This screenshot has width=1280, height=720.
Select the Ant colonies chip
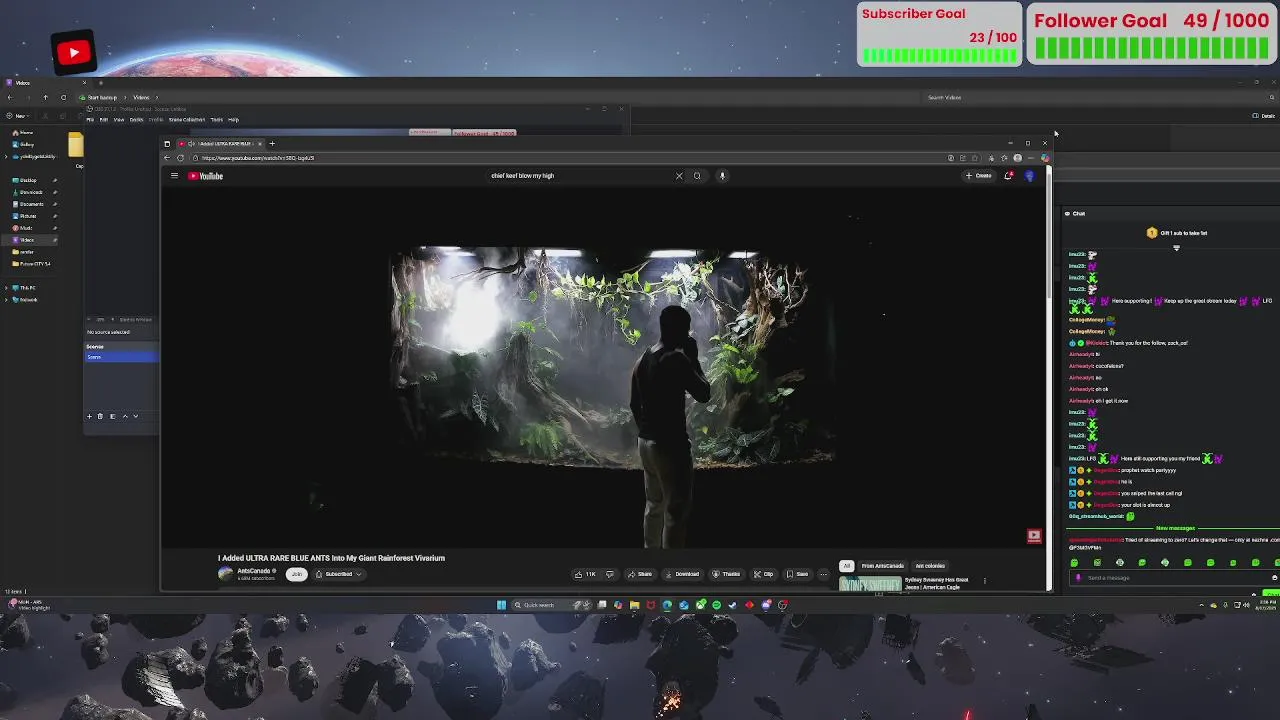tap(930, 566)
